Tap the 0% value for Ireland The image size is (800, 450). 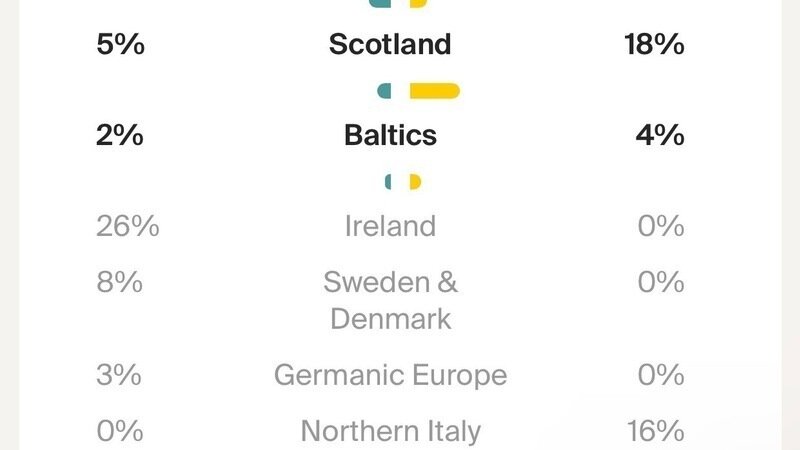click(x=661, y=226)
